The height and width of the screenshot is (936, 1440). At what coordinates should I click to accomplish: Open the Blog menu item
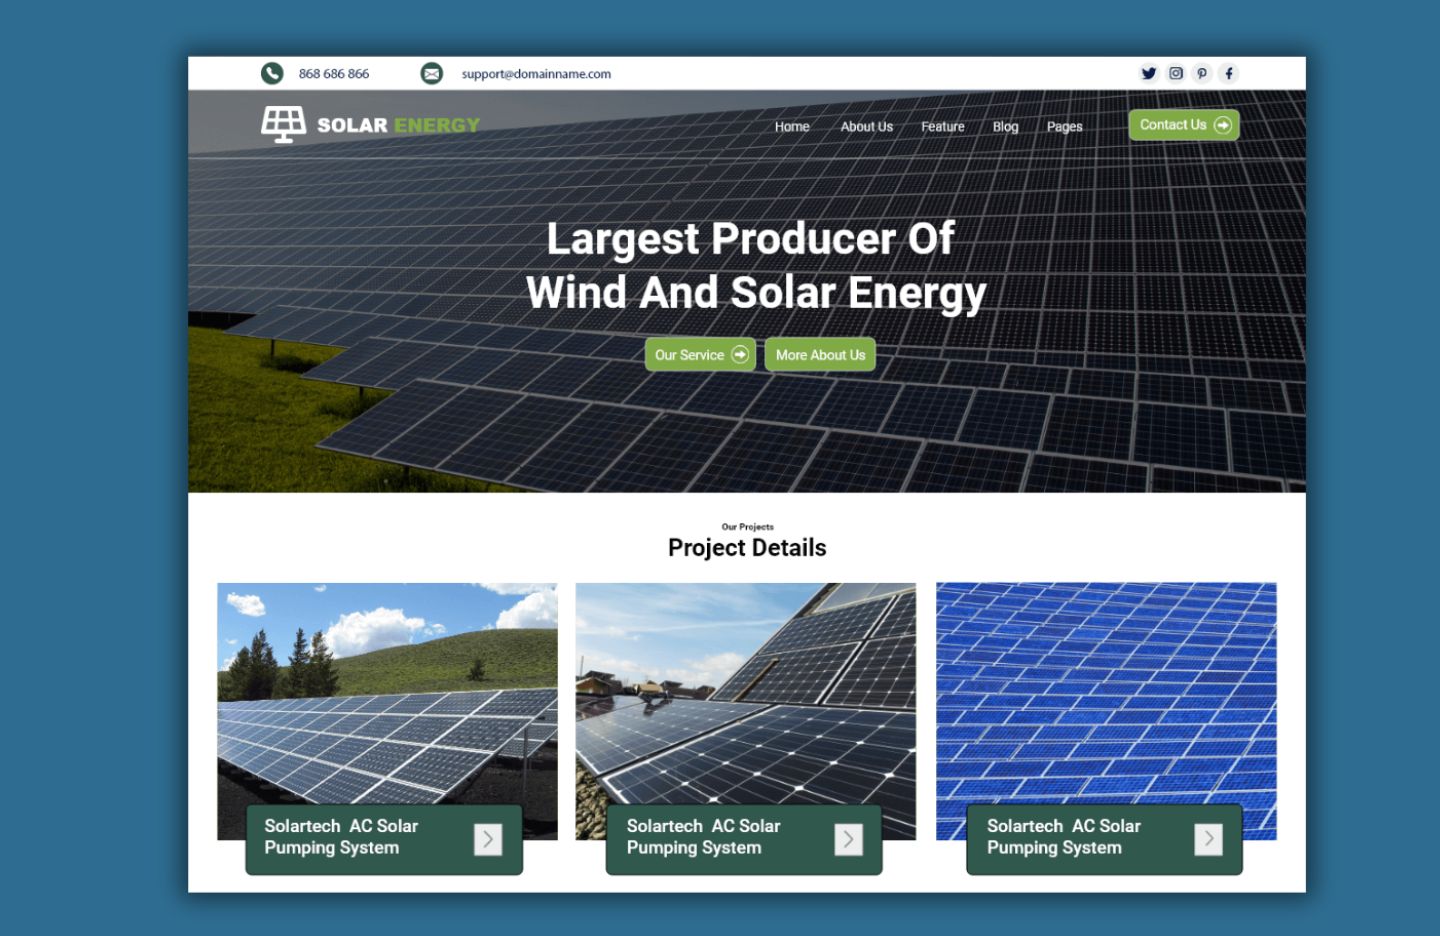click(x=1005, y=127)
